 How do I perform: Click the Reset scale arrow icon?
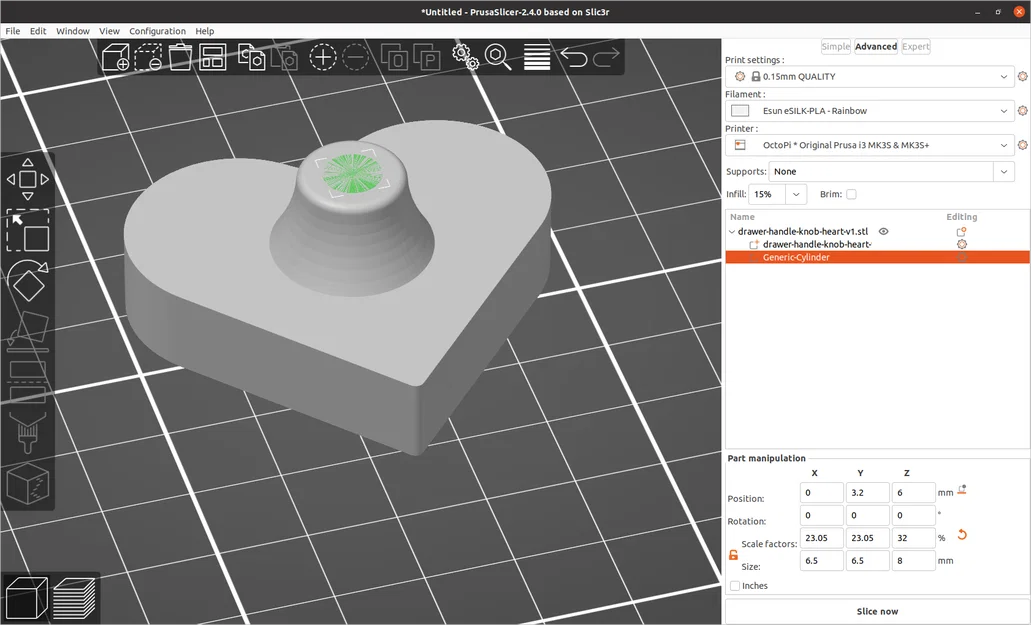click(962, 535)
